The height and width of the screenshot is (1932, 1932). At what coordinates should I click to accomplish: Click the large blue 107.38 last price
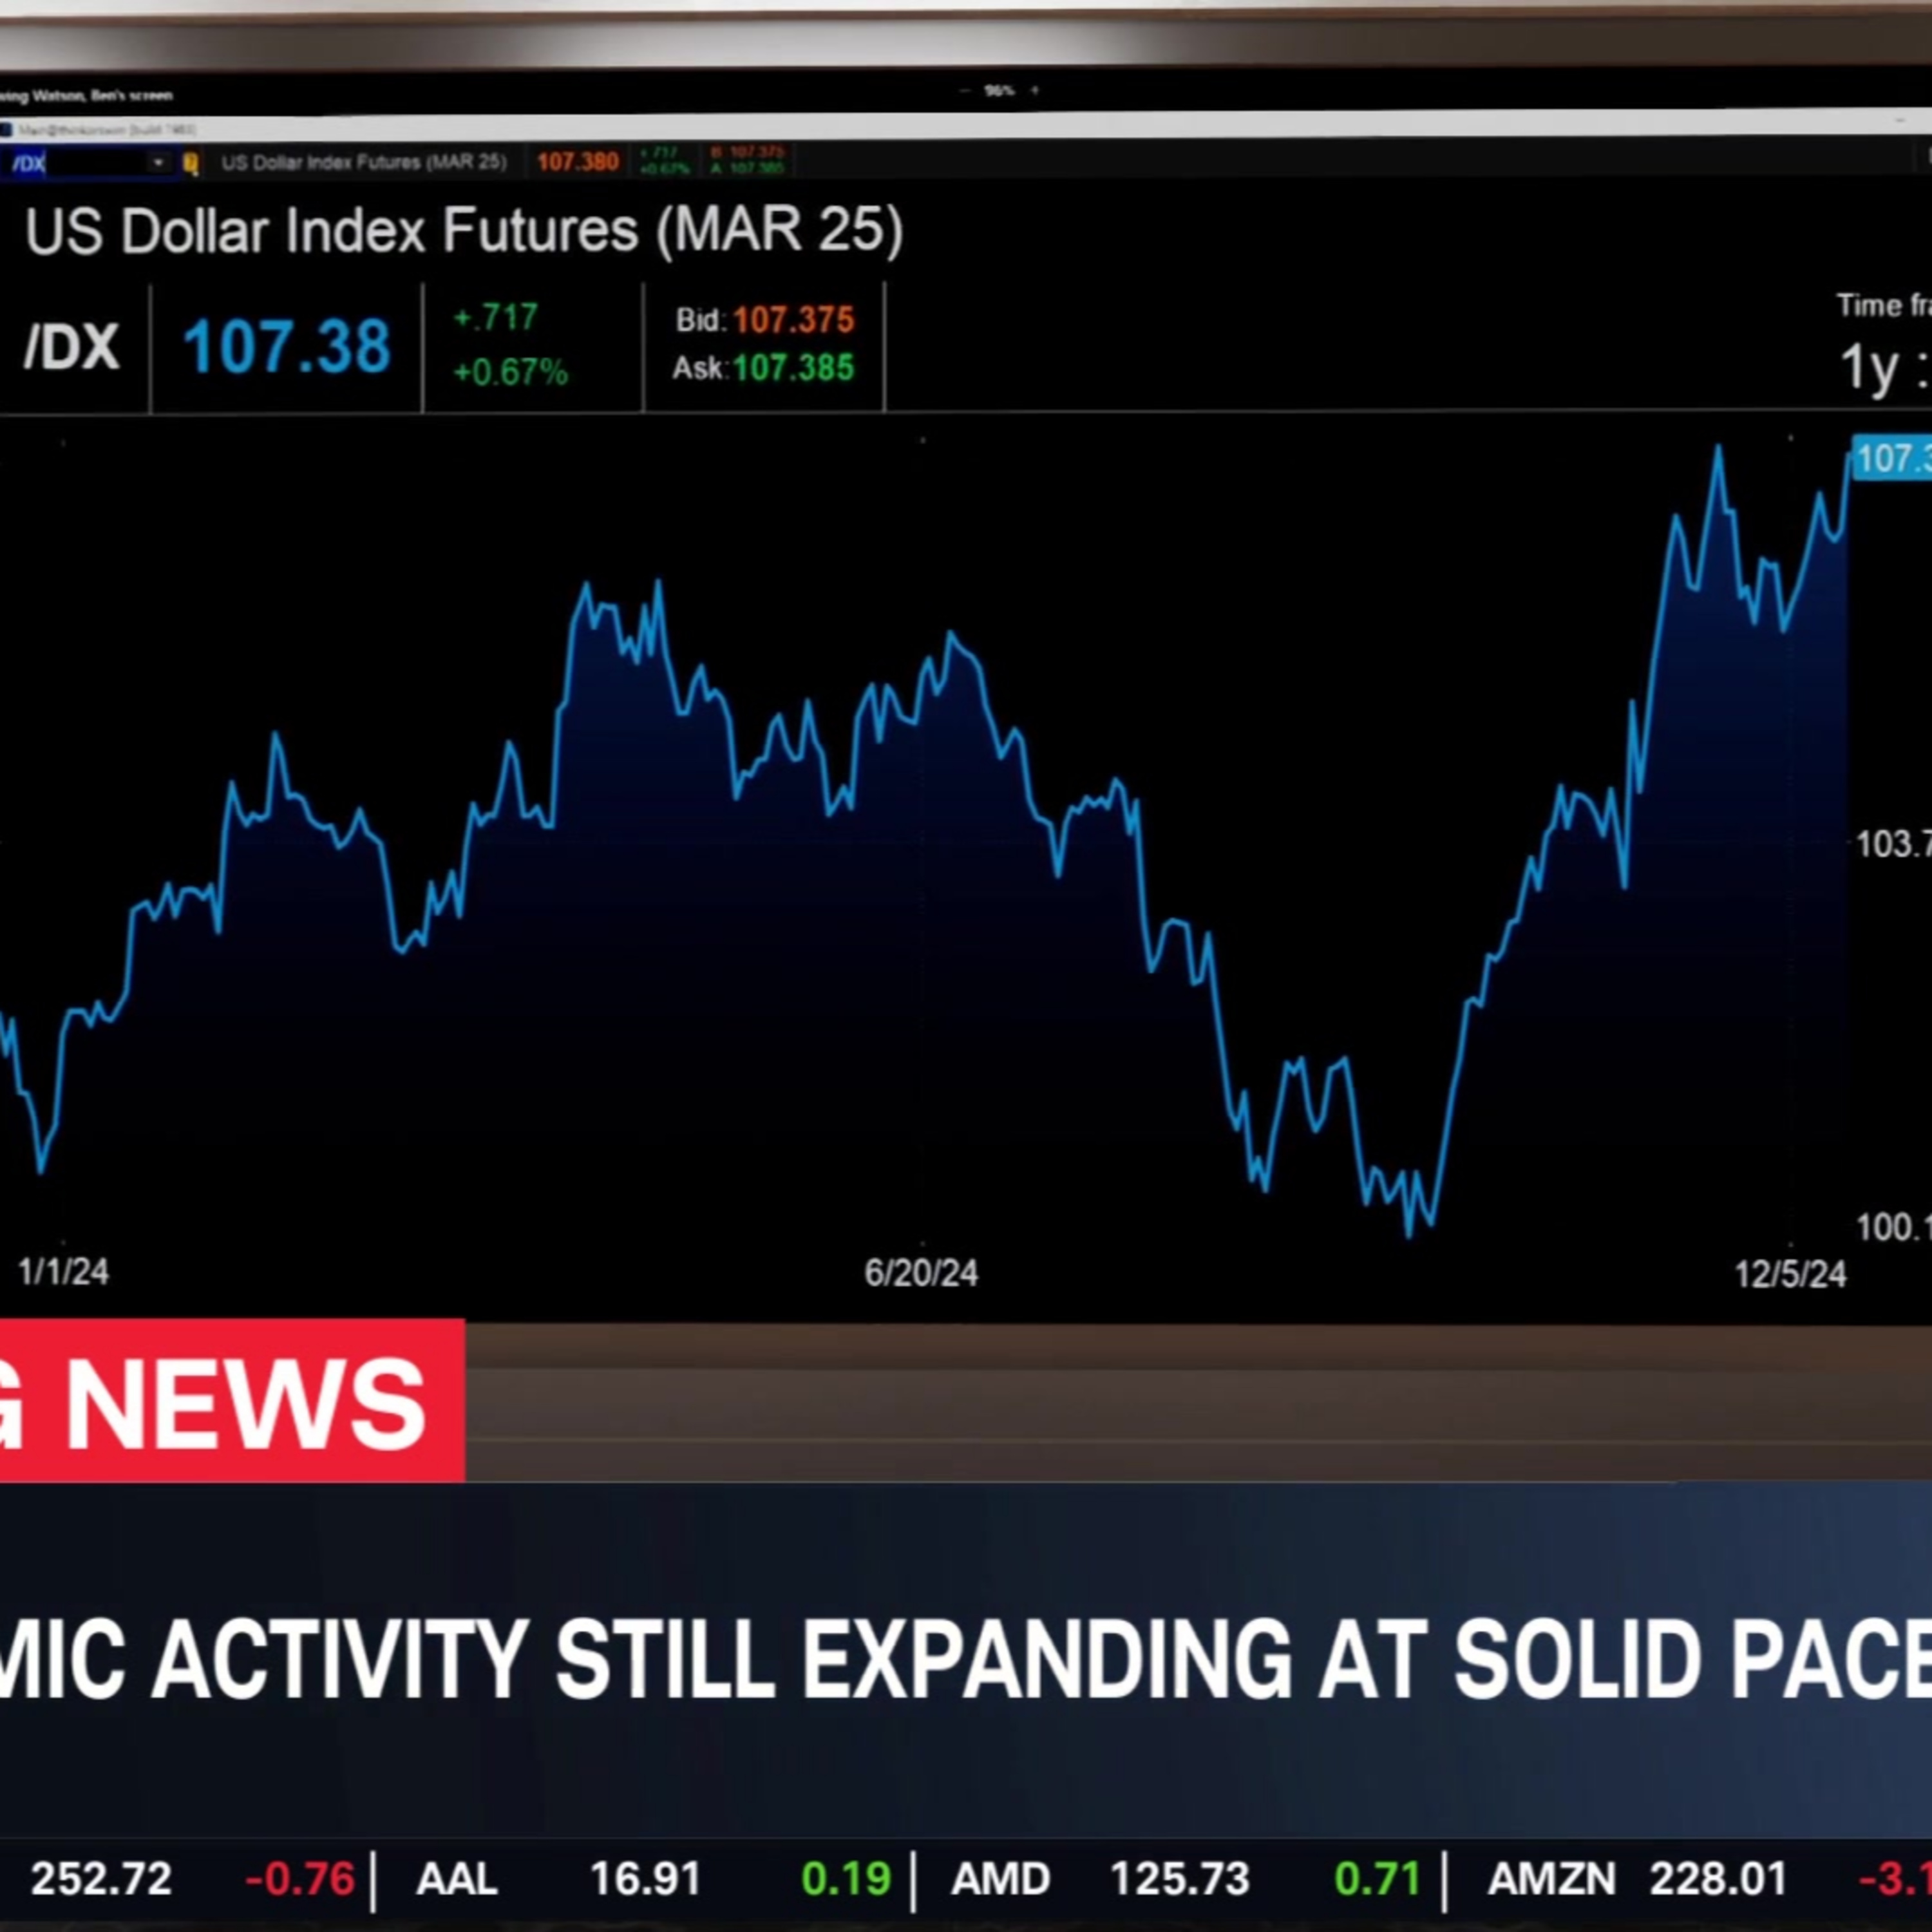[286, 347]
